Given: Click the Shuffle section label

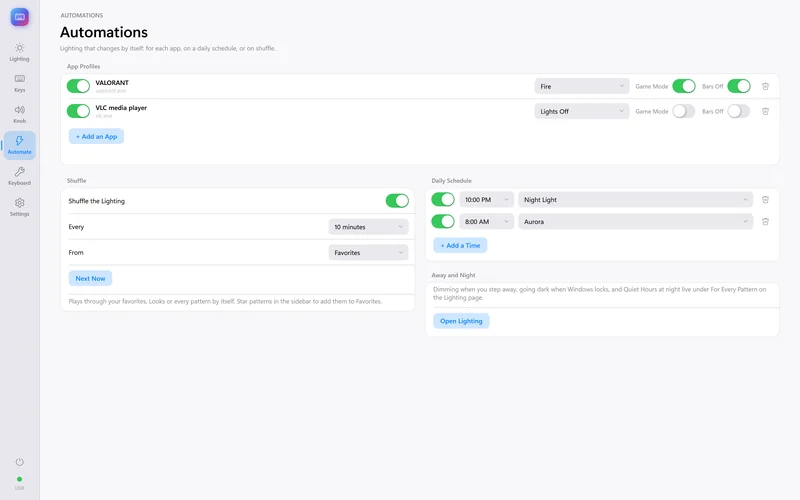Looking at the screenshot, I should 77,181.
